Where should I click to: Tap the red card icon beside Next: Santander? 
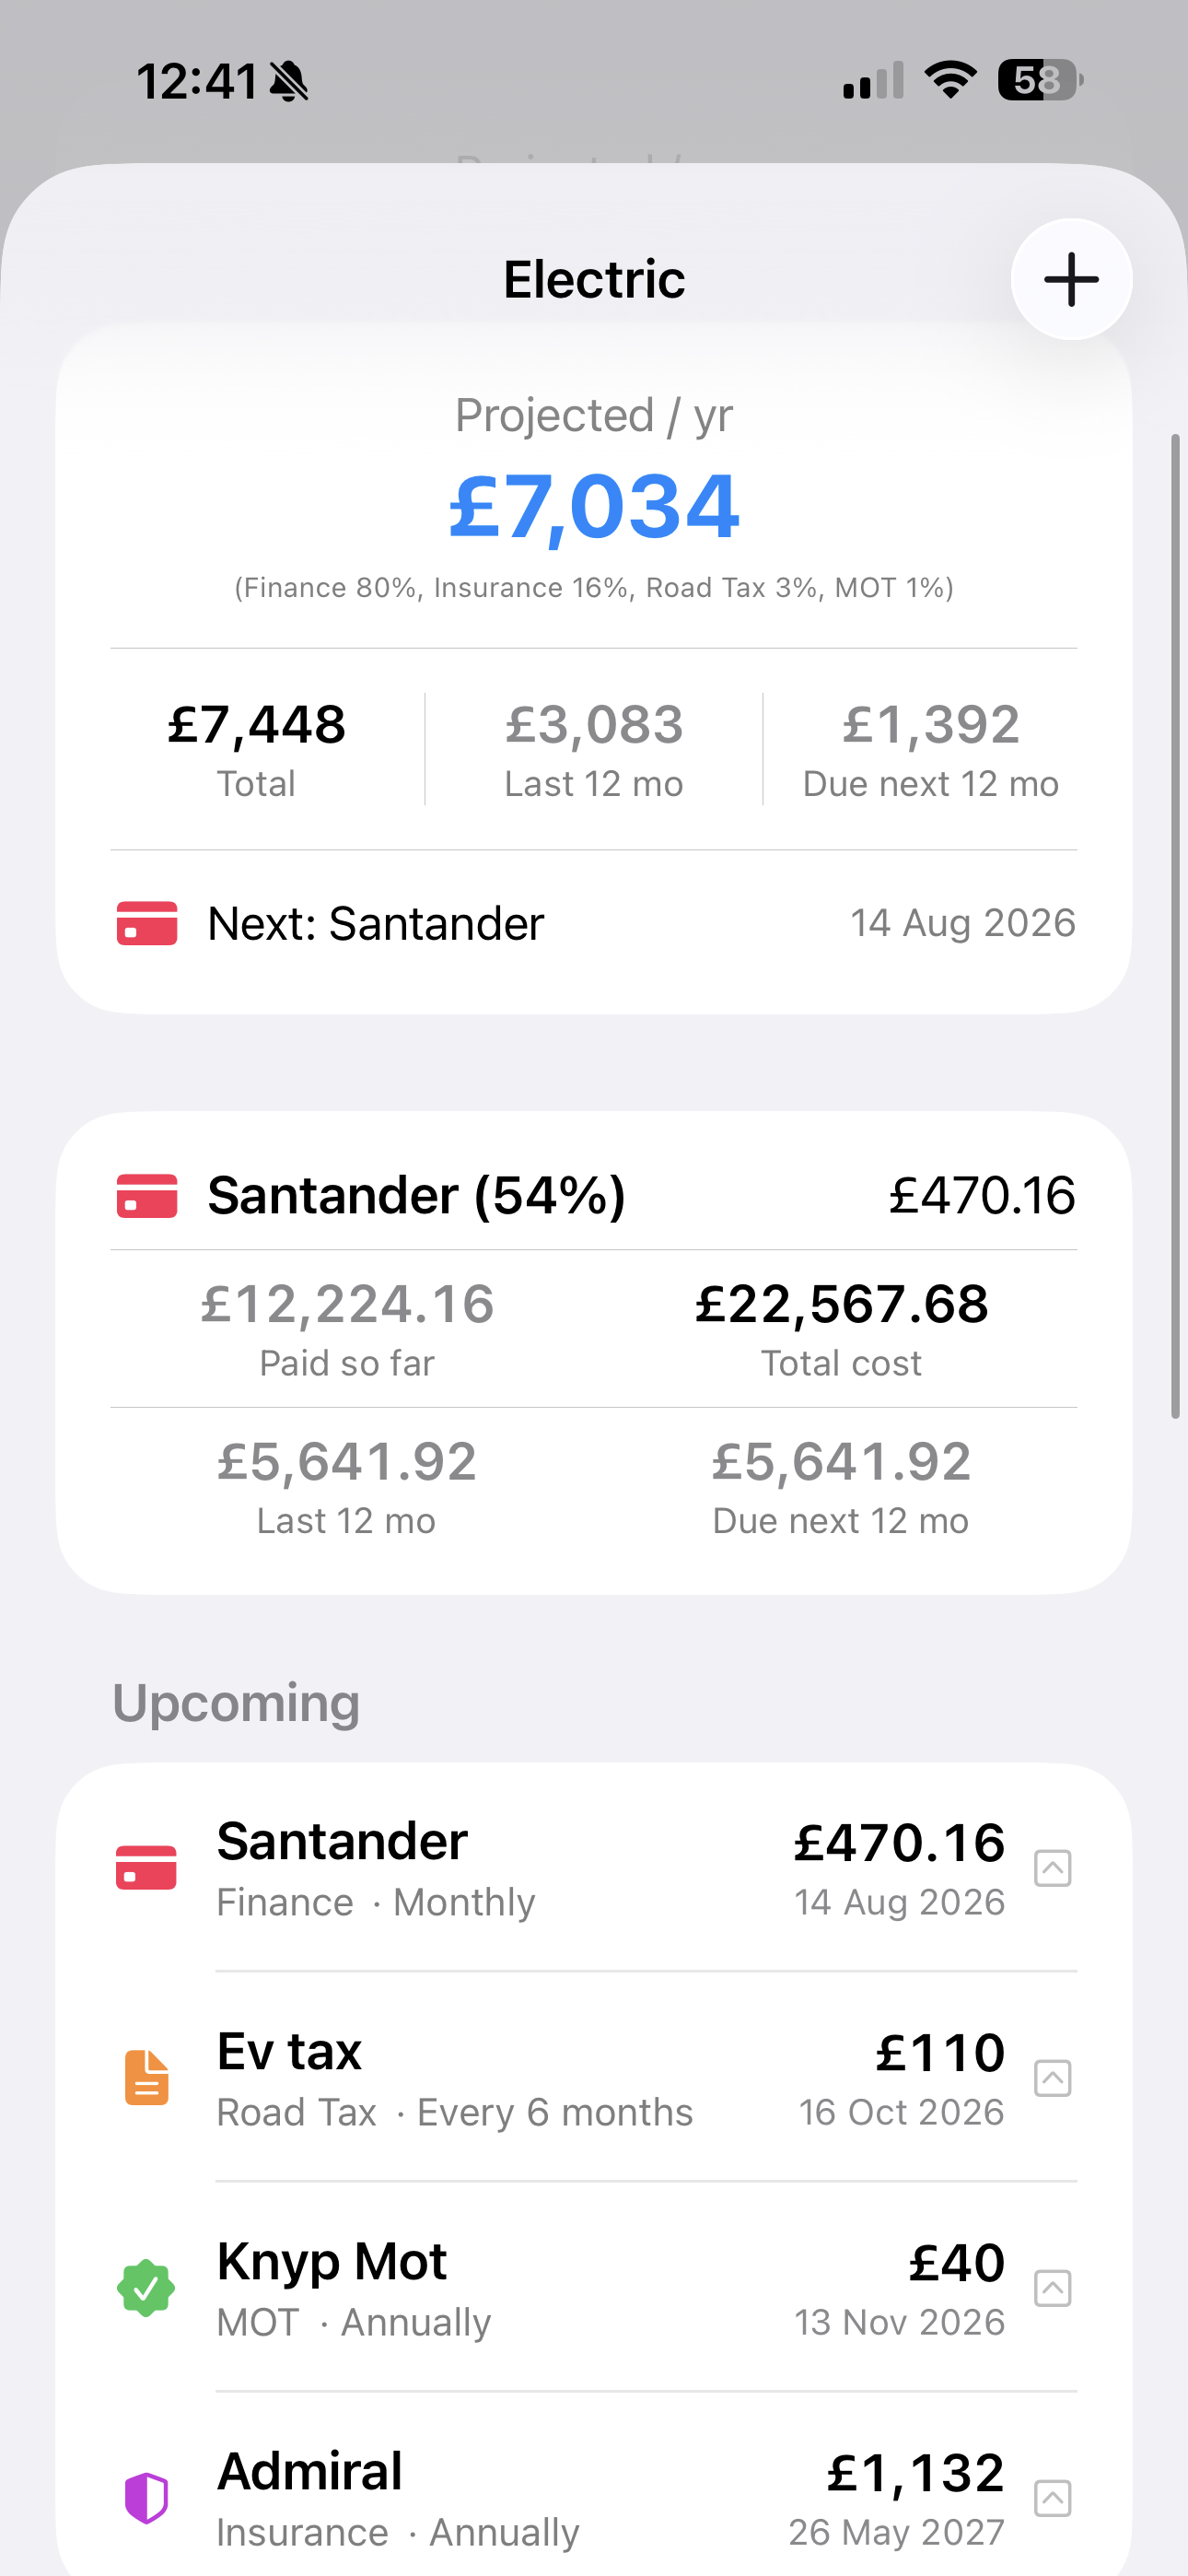coord(147,923)
